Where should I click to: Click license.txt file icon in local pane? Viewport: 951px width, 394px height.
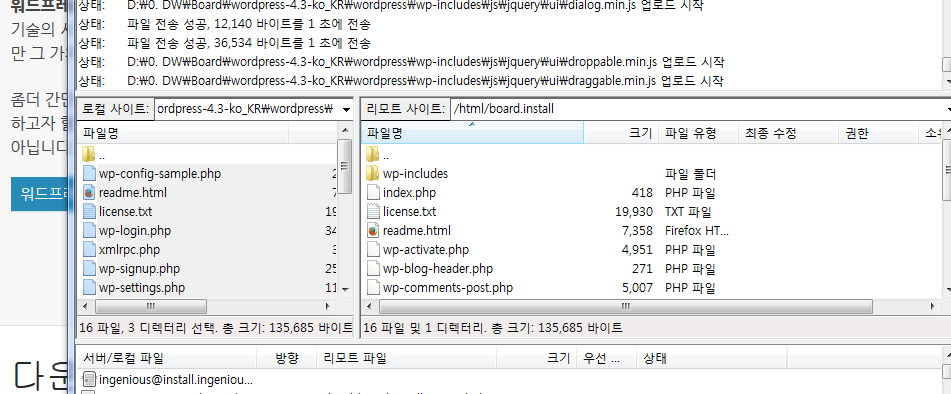pos(89,212)
